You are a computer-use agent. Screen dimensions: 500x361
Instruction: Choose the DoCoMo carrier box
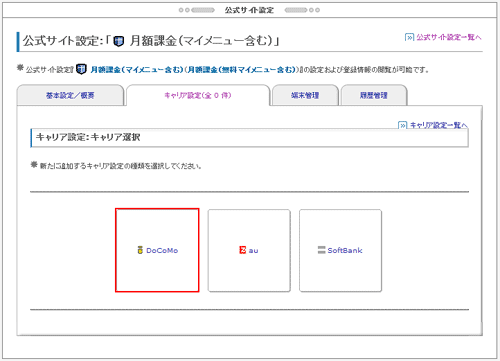pyautogui.click(x=157, y=250)
